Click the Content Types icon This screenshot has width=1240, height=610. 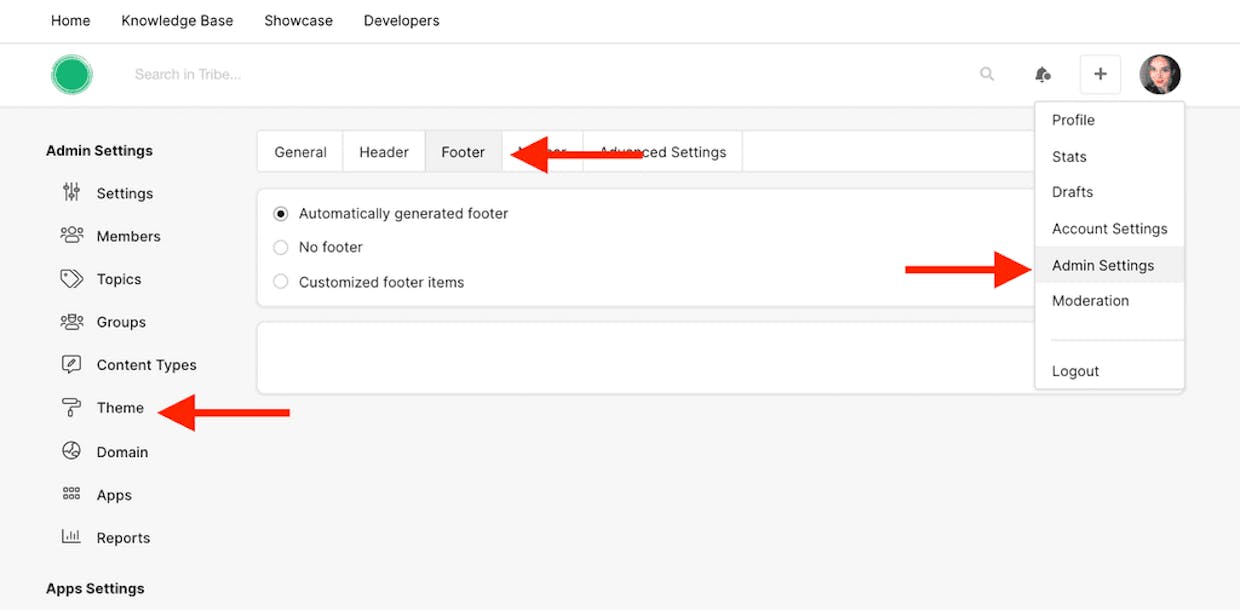71,364
